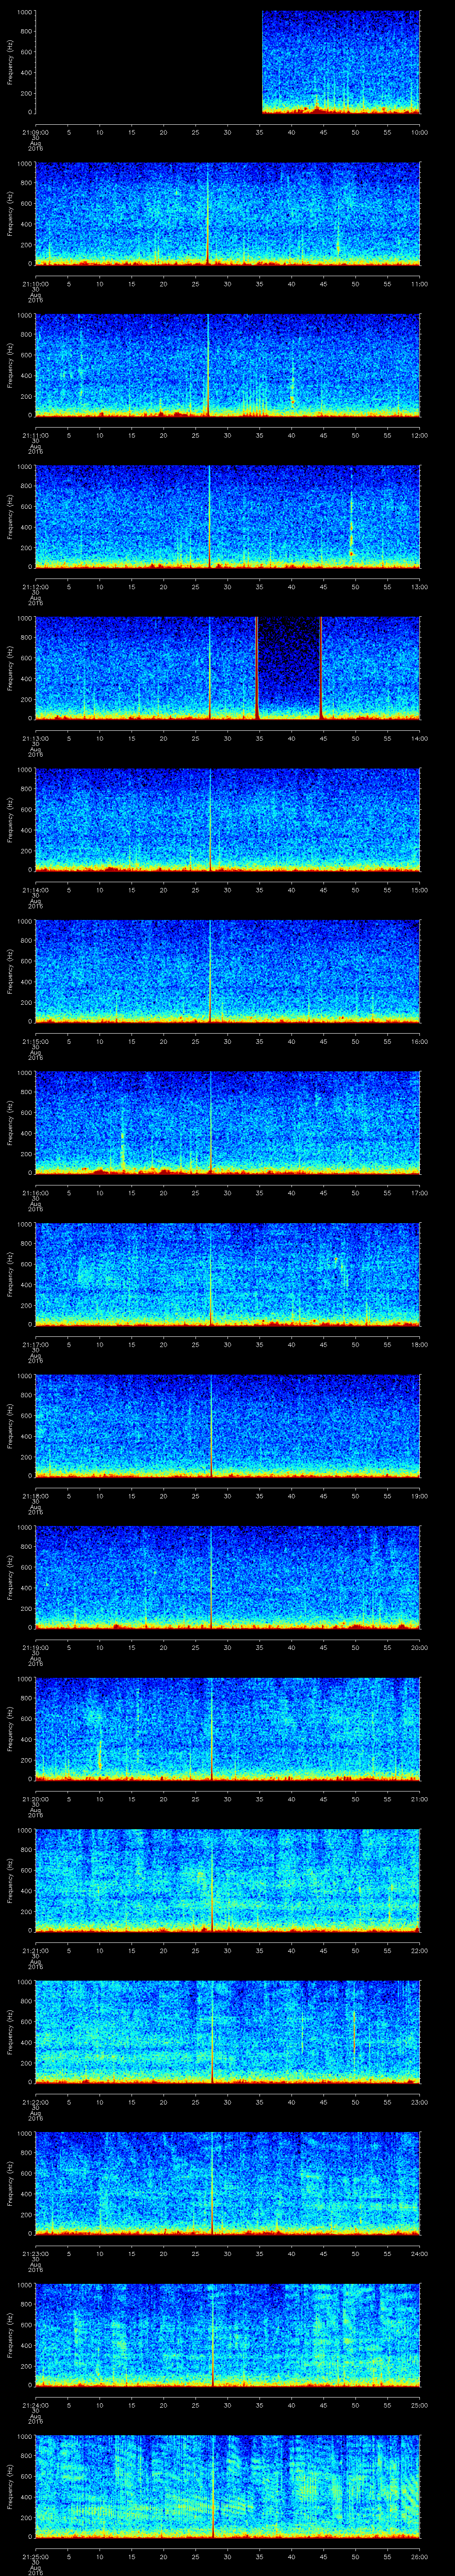
Task: Click the black no-data region of 21:09:00 spectrogram
Action: pos(149,62)
